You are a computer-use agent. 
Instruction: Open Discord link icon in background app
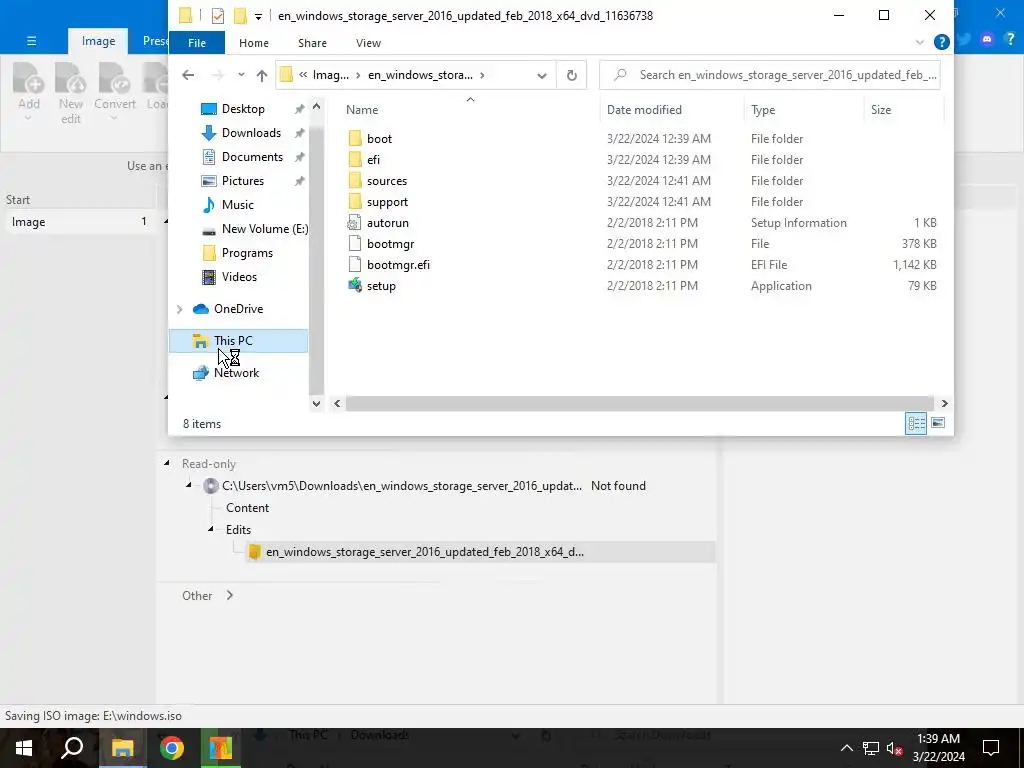(987, 40)
